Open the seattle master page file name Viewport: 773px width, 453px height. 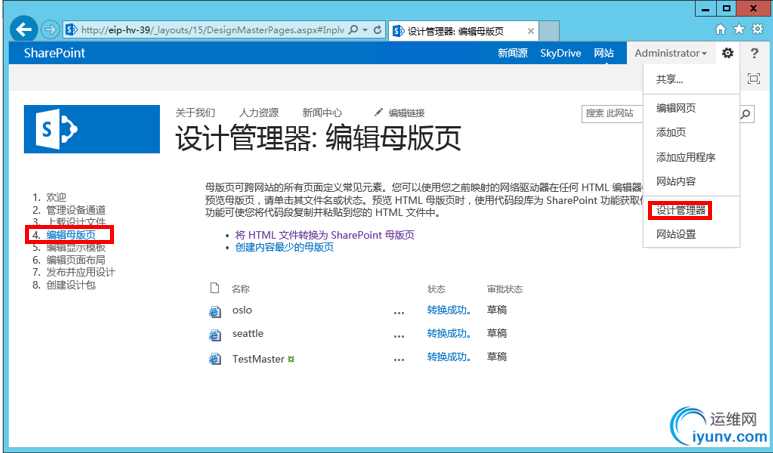[248, 334]
